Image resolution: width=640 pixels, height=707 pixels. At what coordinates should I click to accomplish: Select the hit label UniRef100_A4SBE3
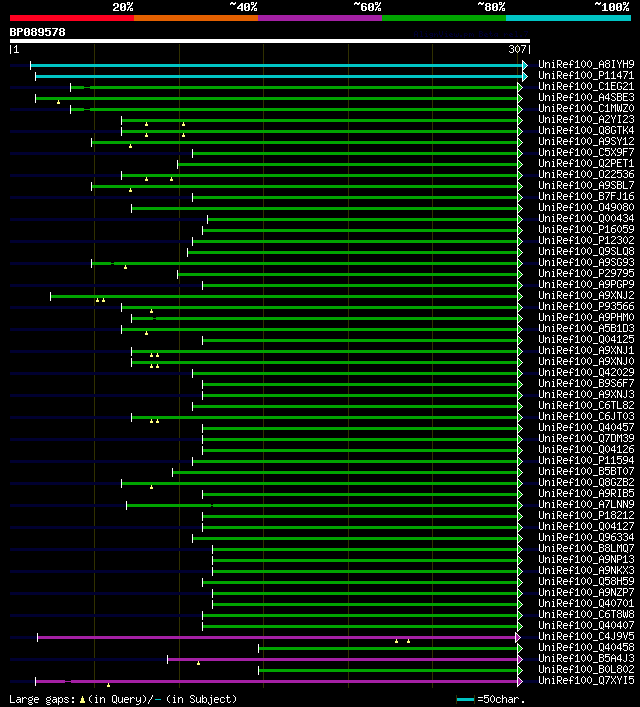[x=586, y=97]
